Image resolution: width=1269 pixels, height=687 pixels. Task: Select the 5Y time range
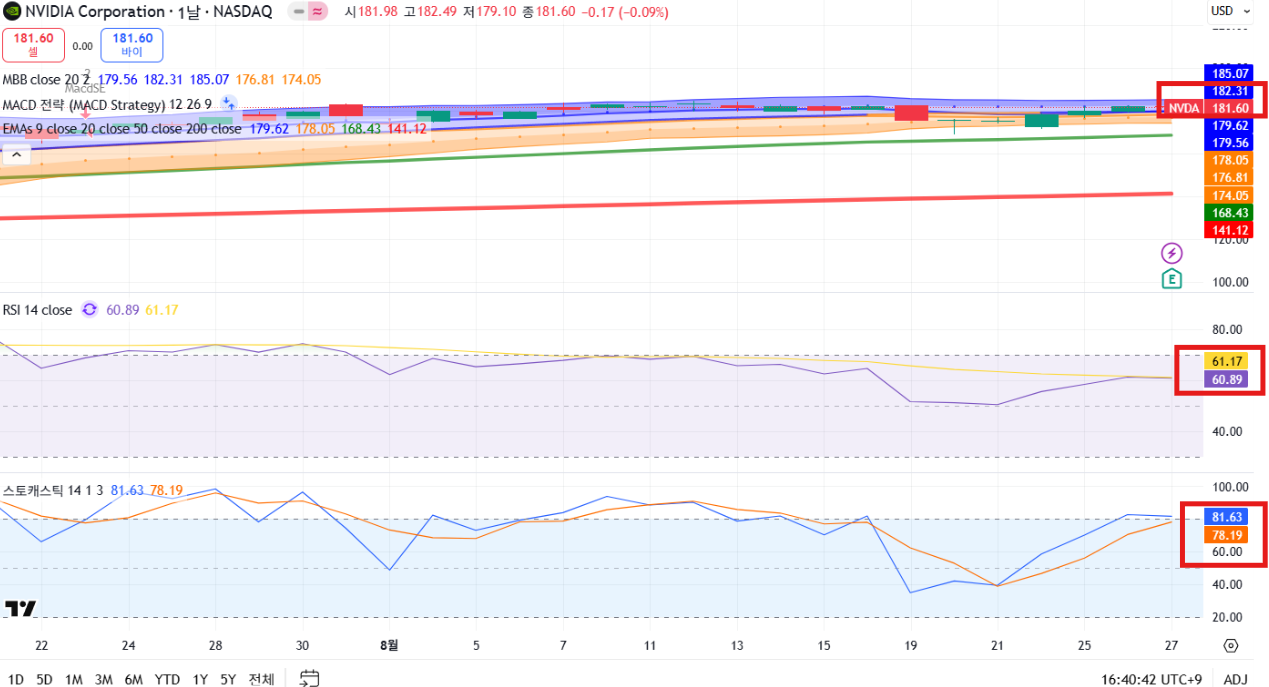pyautogui.click(x=228, y=679)
